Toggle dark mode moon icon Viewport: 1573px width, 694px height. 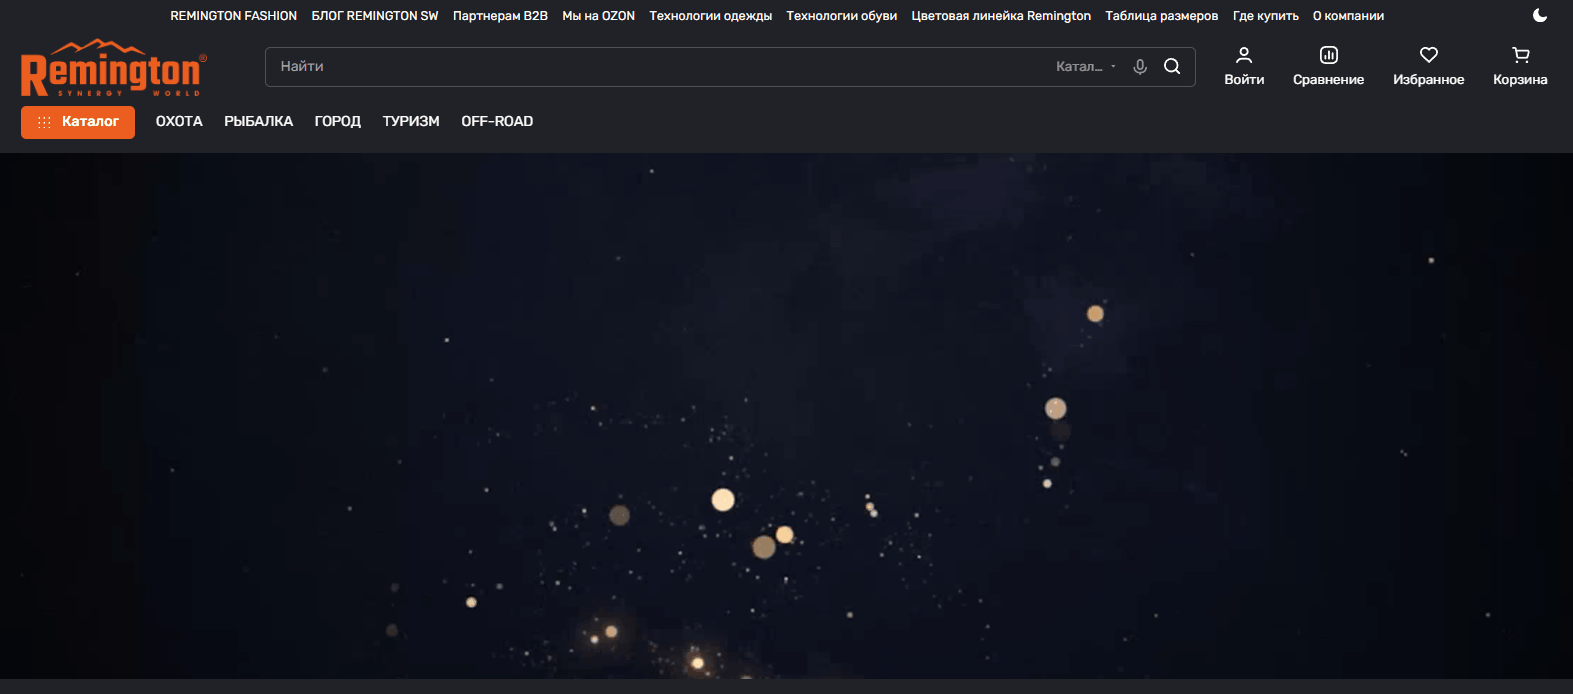click(x=1539, y=15)
